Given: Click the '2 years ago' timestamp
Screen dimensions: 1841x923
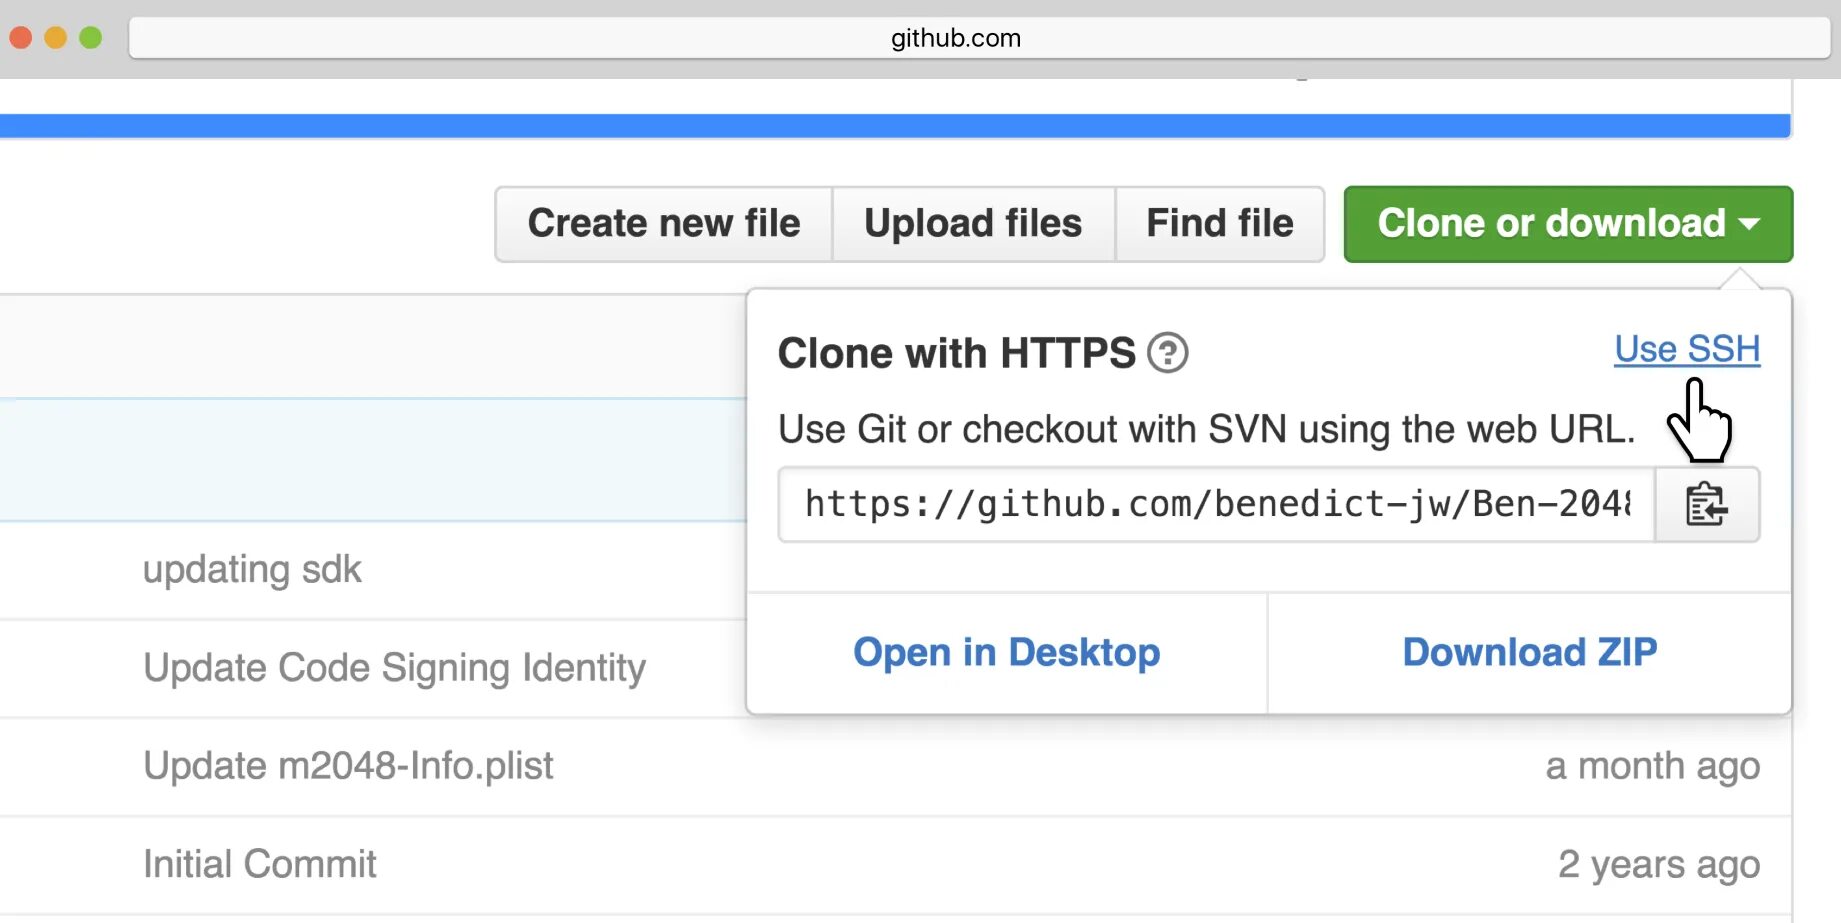Looking at the screenshot, I should click(x=1659, y=865).
